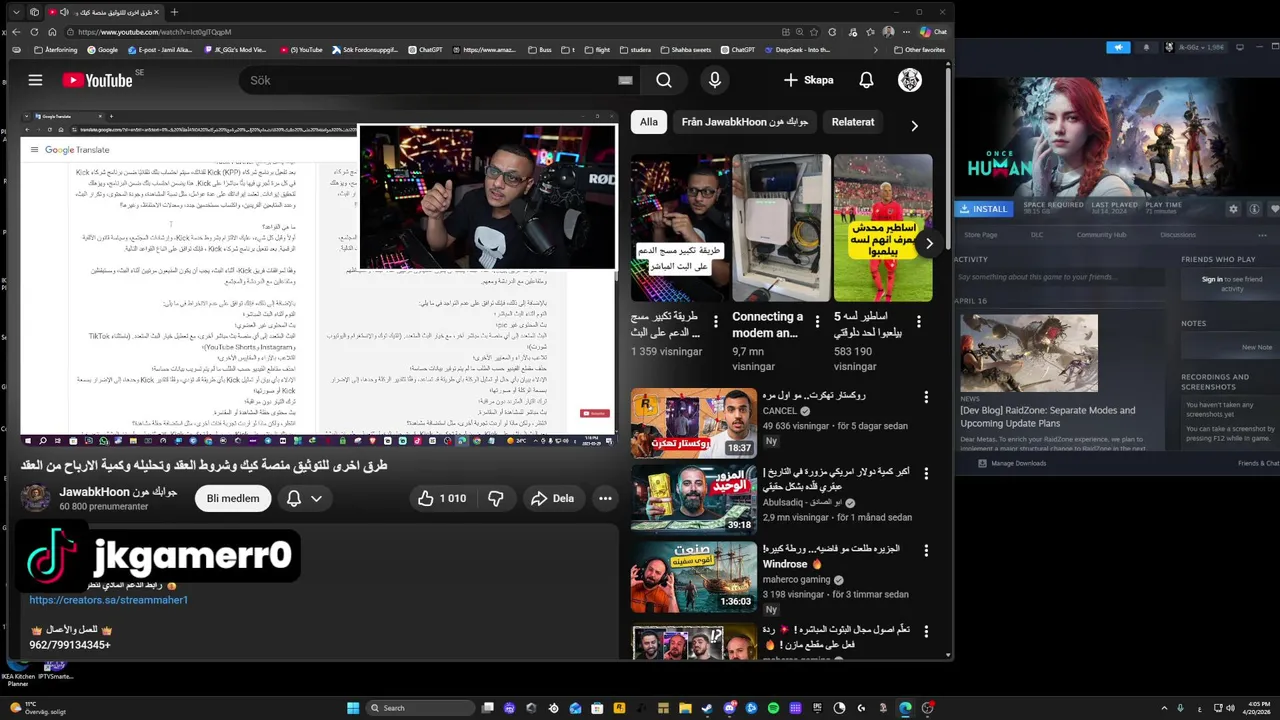Dislike the video with the thumbs-down button
The width and height of the screenshot is (1280, 720).
496,498
